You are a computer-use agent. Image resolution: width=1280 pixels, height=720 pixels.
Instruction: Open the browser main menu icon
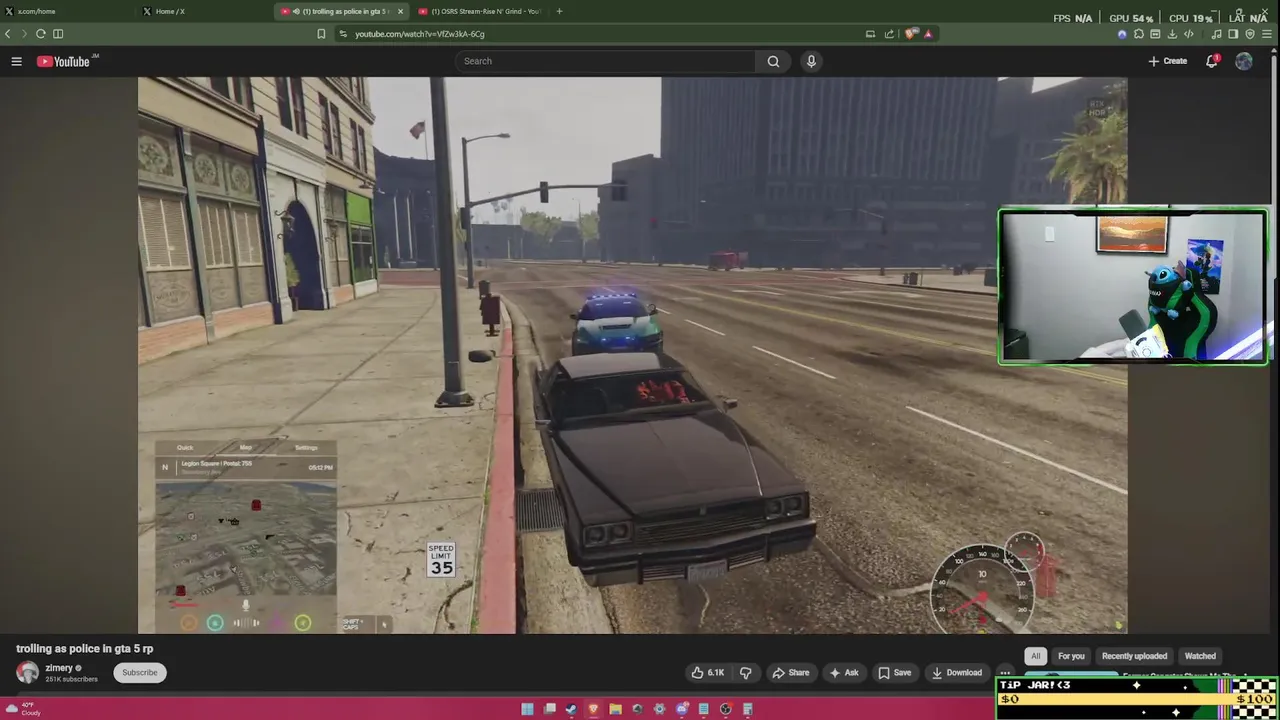[x=1267, y=34]
